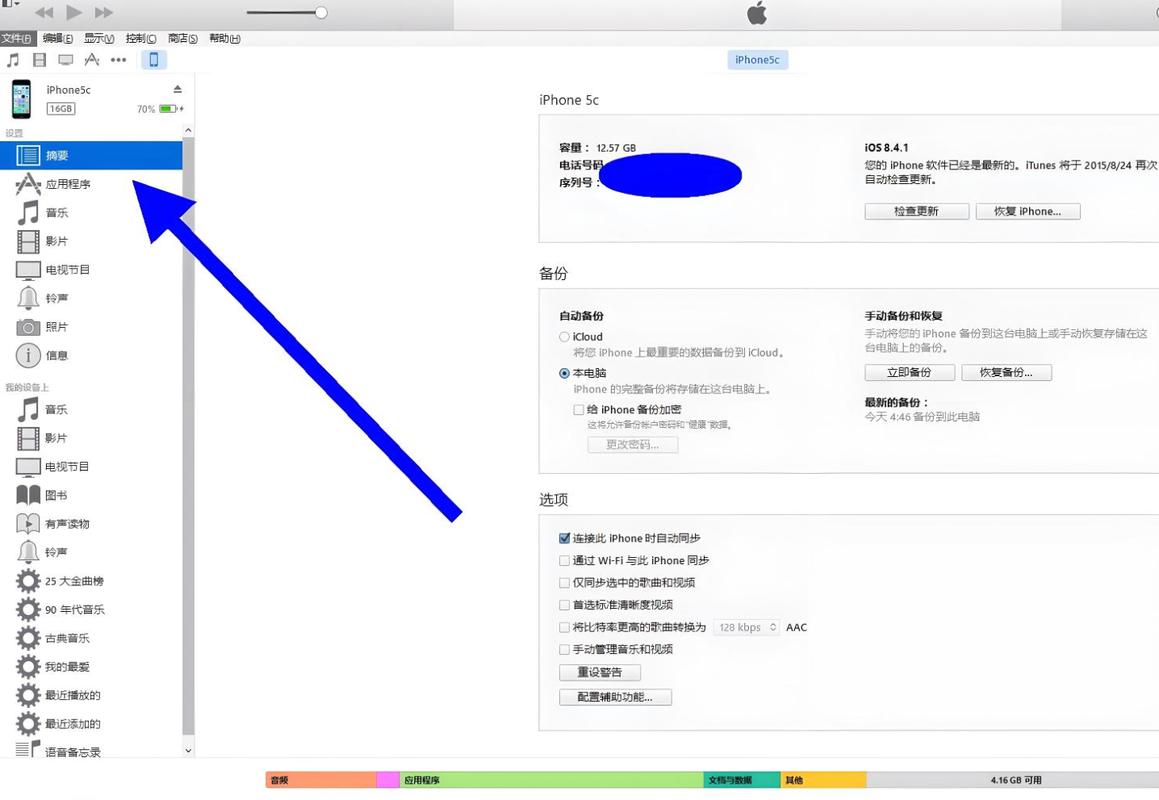Open the TV Shows media icon in toolbar
This screenshot has width=1159, height=800.
tap(64, 59)
